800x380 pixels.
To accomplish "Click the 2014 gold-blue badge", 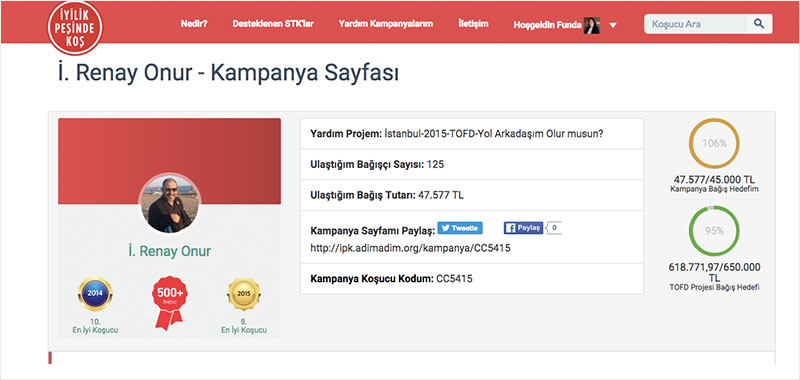I will pyautogui.click(x=95, y=293).
